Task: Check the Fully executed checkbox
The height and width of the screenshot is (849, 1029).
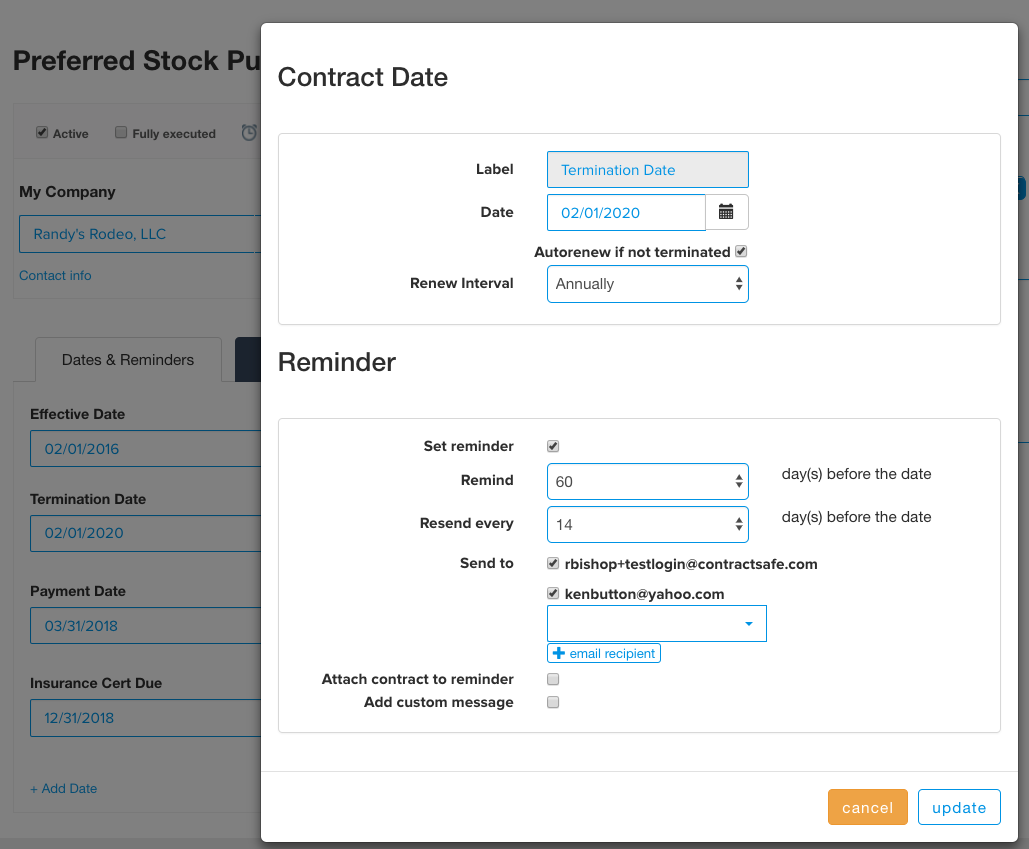Action: (x=120, y=132)
